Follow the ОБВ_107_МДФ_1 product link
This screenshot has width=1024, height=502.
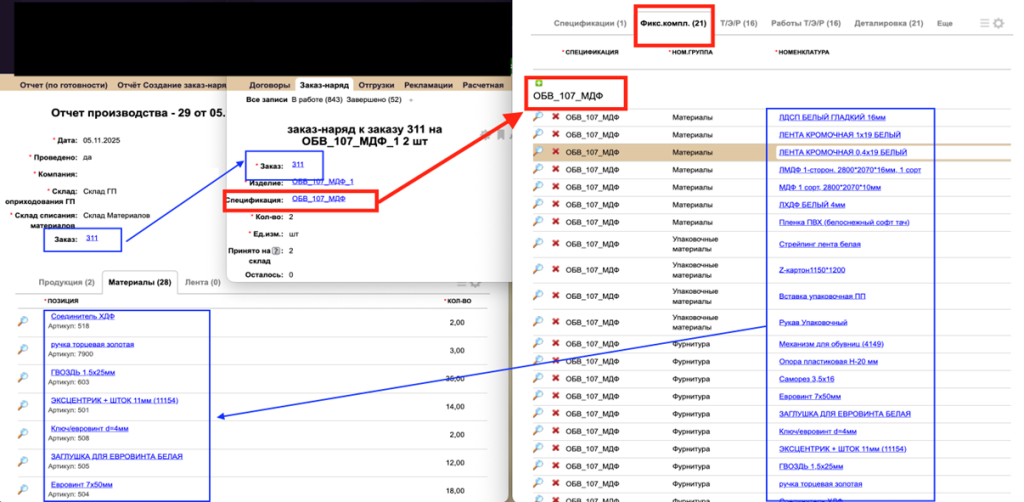[x=323, y=182]
